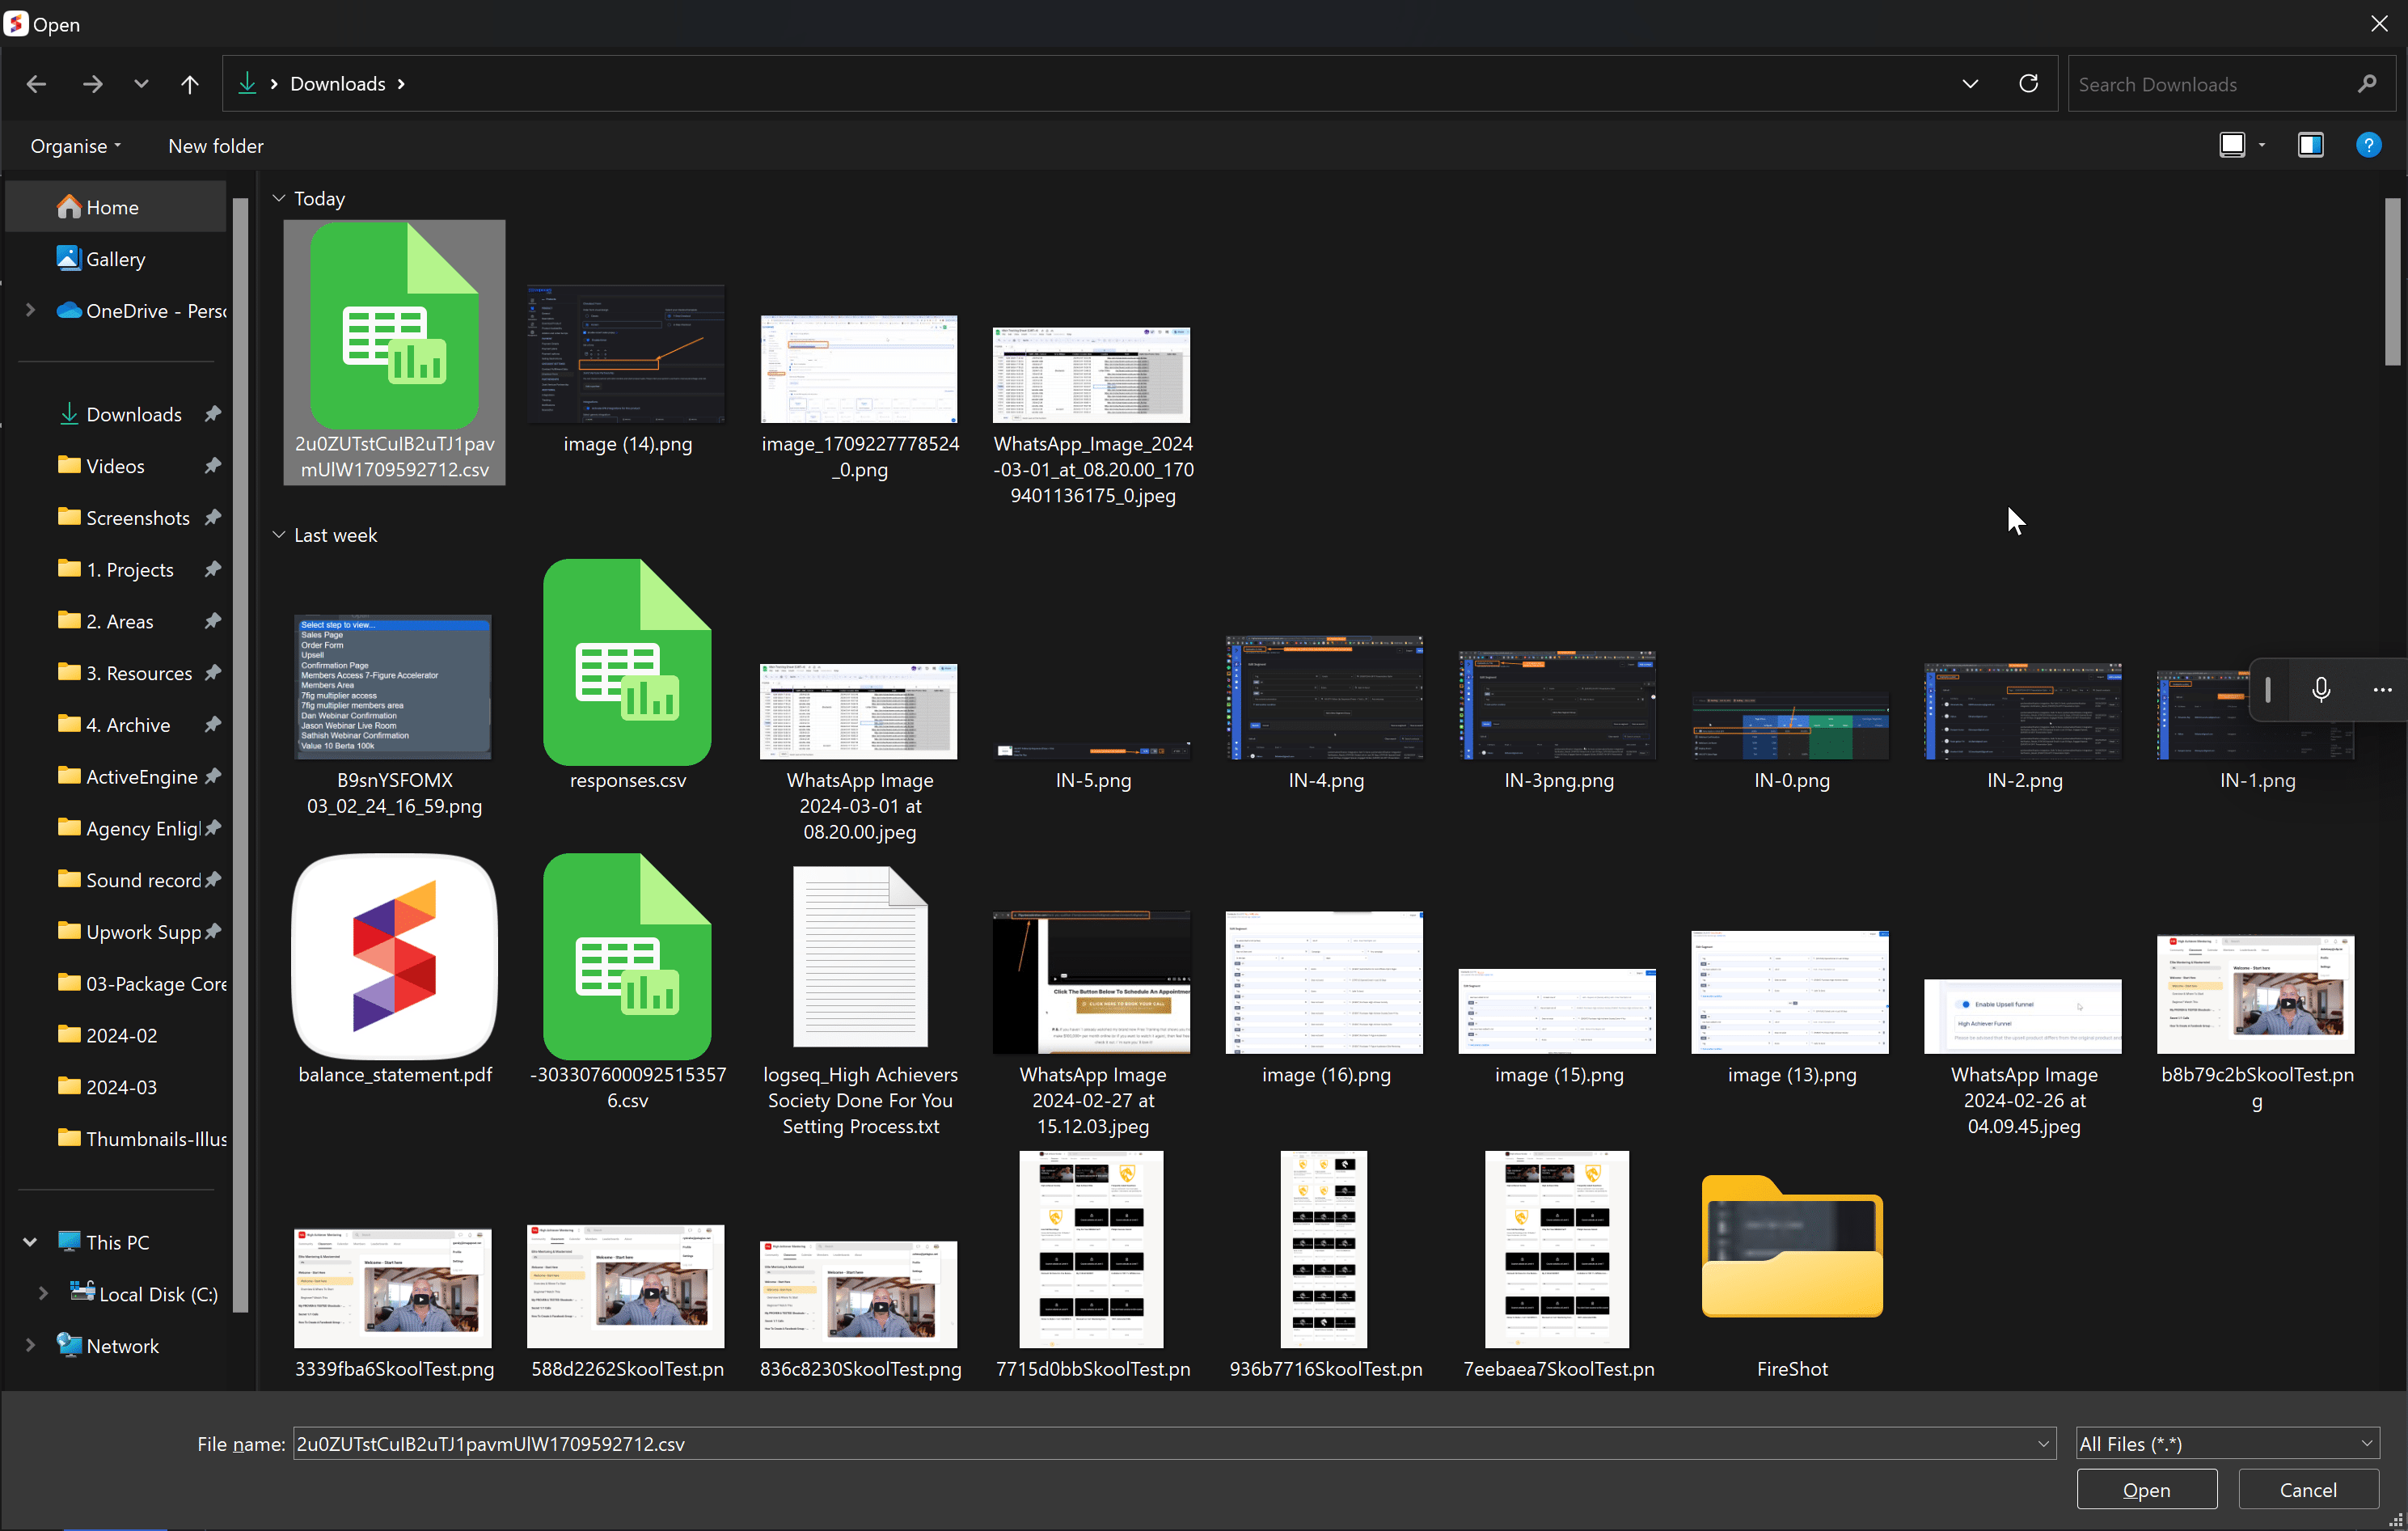Image resolution: width=2408 pixels, height=1531 pixels.
Task: Collapse the Today group
Action: [x=278, y=198]
